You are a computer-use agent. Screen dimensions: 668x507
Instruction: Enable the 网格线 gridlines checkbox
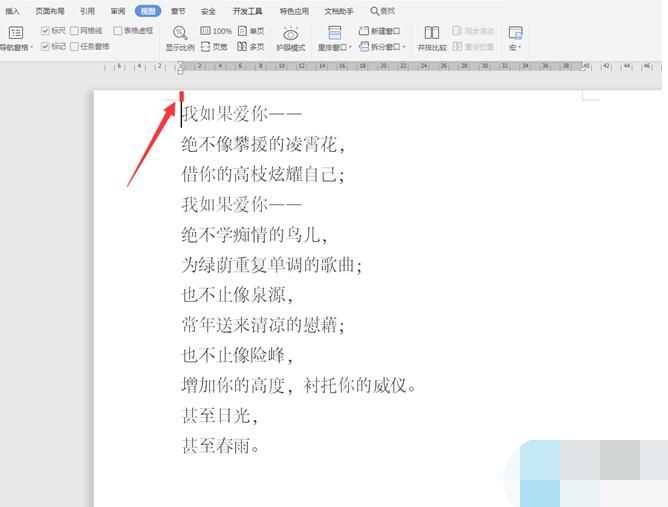pos(75,31)
